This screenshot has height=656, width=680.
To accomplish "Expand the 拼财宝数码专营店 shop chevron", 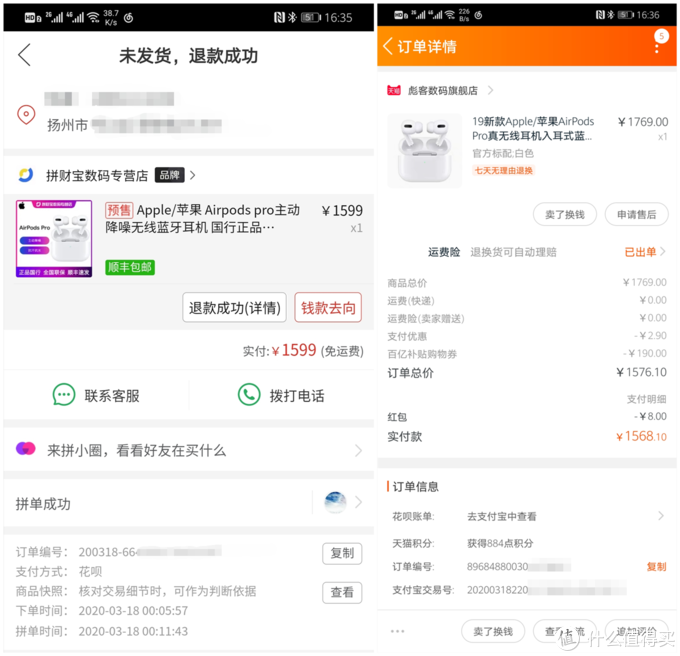I will [193, 175].
